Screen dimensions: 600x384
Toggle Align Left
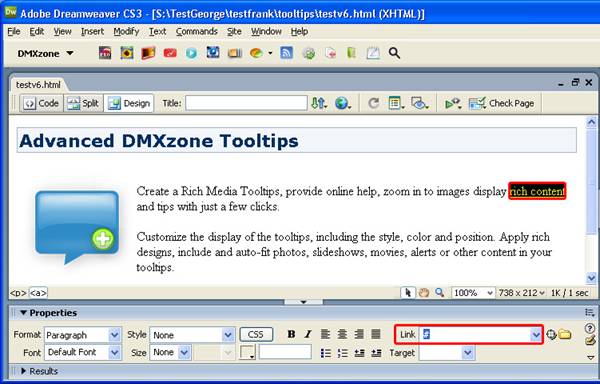coord(325,335)
